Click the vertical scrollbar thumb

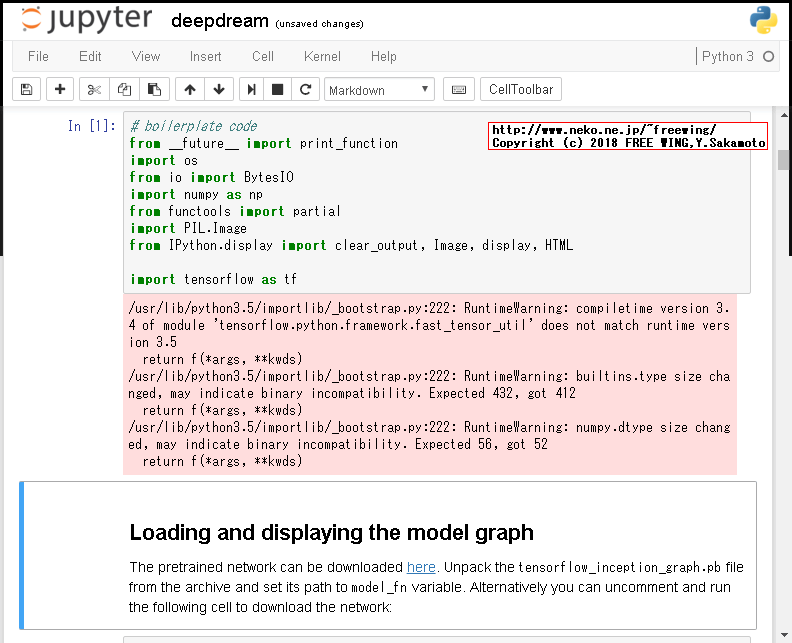point(784,160)
